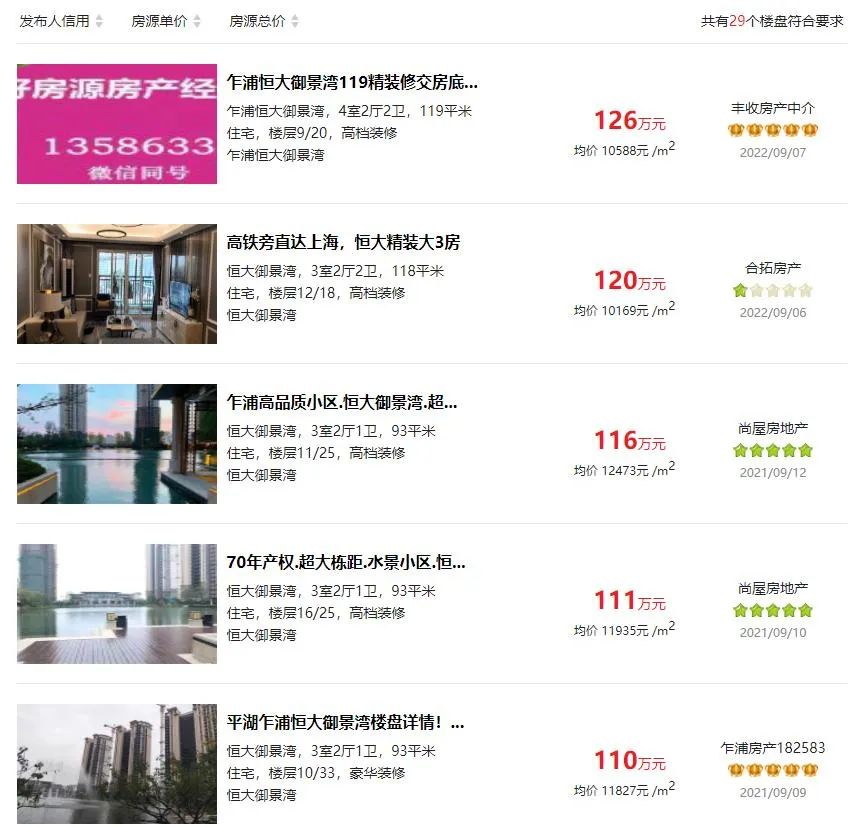Sort by 房源单价 arrow icon
Image resolution: width=863 pixels, height=827 pixels.
[x=197, y=21]
